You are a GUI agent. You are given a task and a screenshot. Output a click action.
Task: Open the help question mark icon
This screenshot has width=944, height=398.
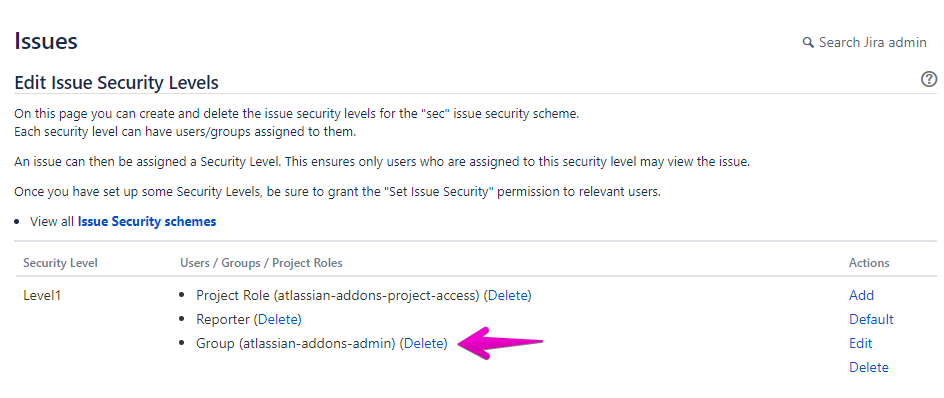coord(929,79)
